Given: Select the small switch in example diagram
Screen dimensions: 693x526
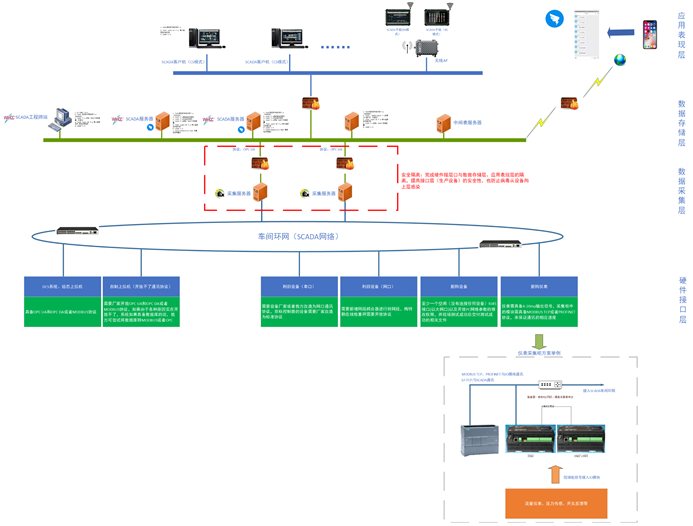Looking at the screenshot, I should (547, 384).
